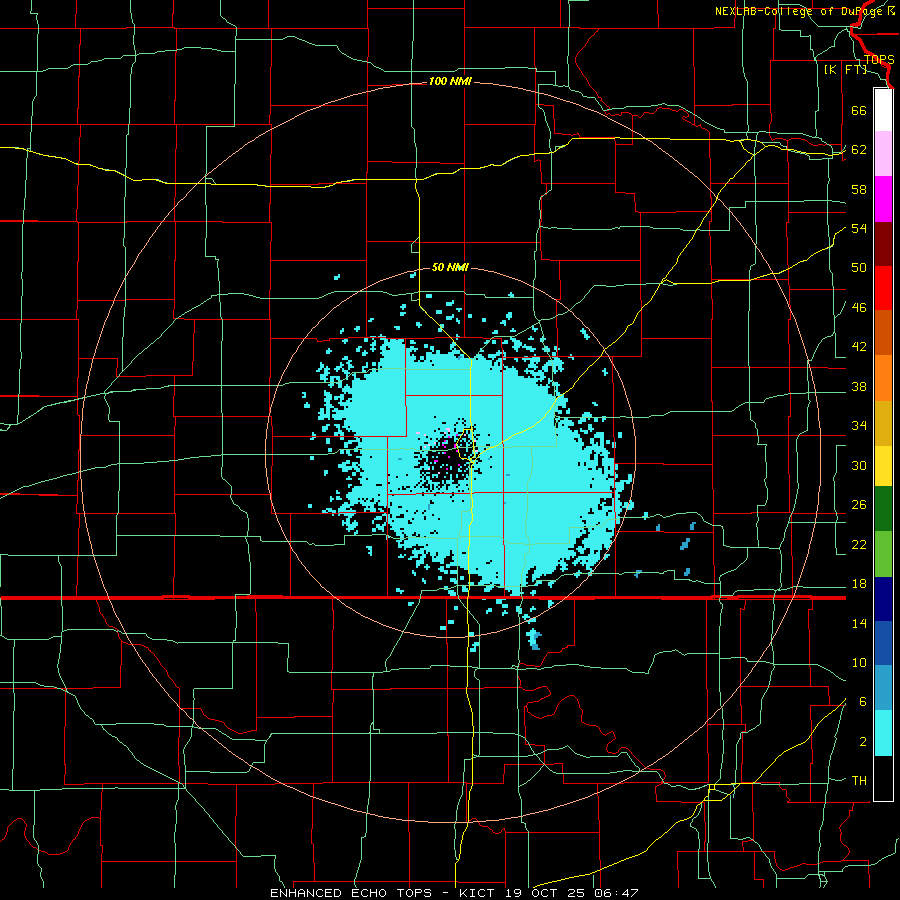Click the navy blue legend swatch
This screenshot has width=900, height=900.
click(x=883, y=599)
